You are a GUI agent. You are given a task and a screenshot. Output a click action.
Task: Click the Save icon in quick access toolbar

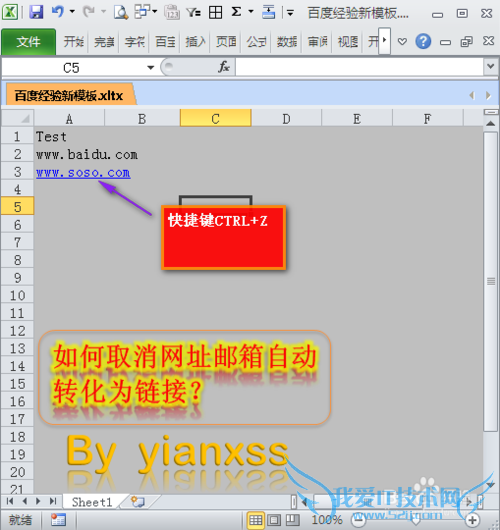click(36, 13)
